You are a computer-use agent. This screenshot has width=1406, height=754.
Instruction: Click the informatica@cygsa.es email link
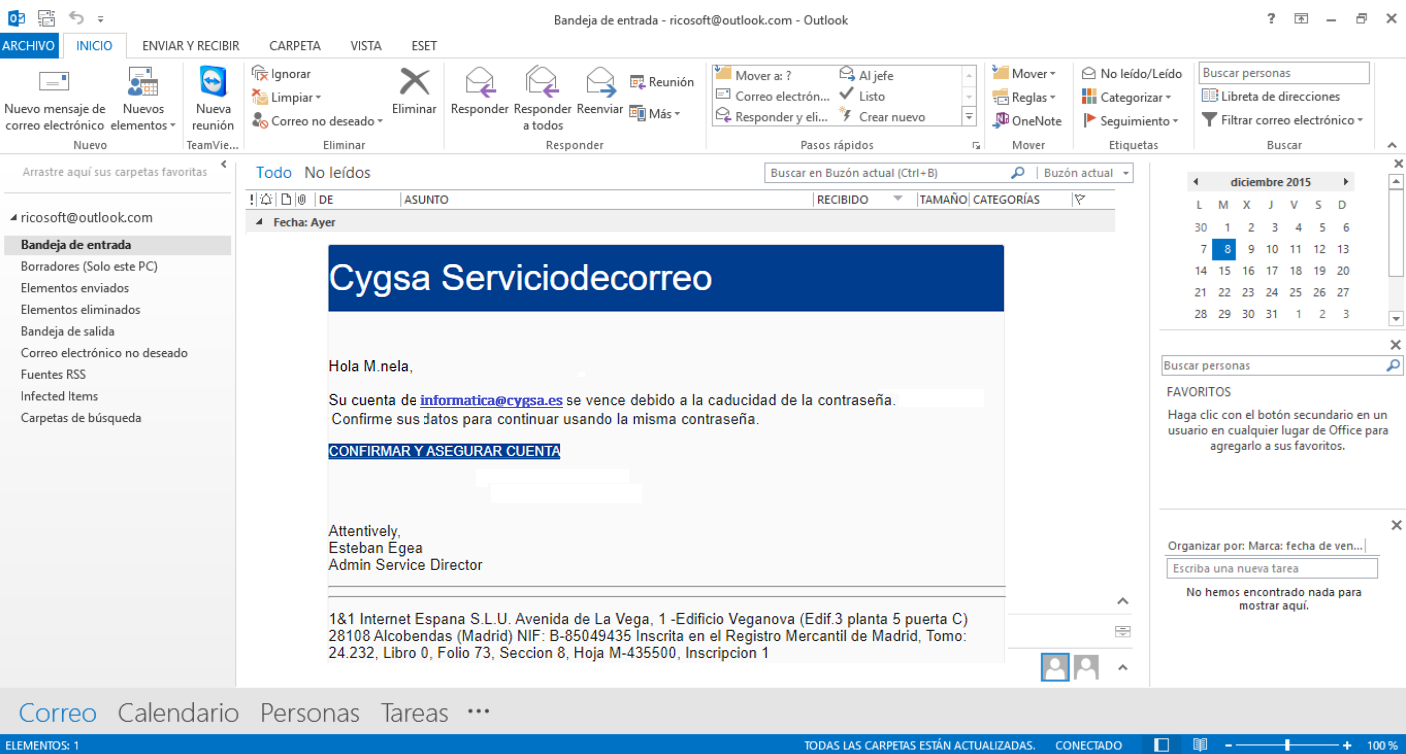coord(491,400)
